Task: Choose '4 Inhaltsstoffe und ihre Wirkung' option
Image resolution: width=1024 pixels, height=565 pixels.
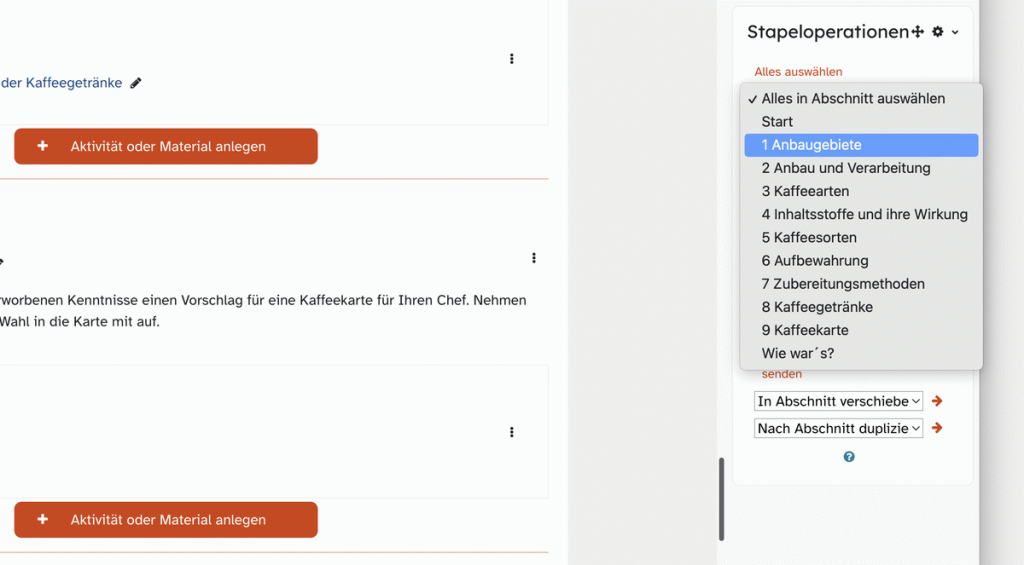Action: click(x=864, y=214)
